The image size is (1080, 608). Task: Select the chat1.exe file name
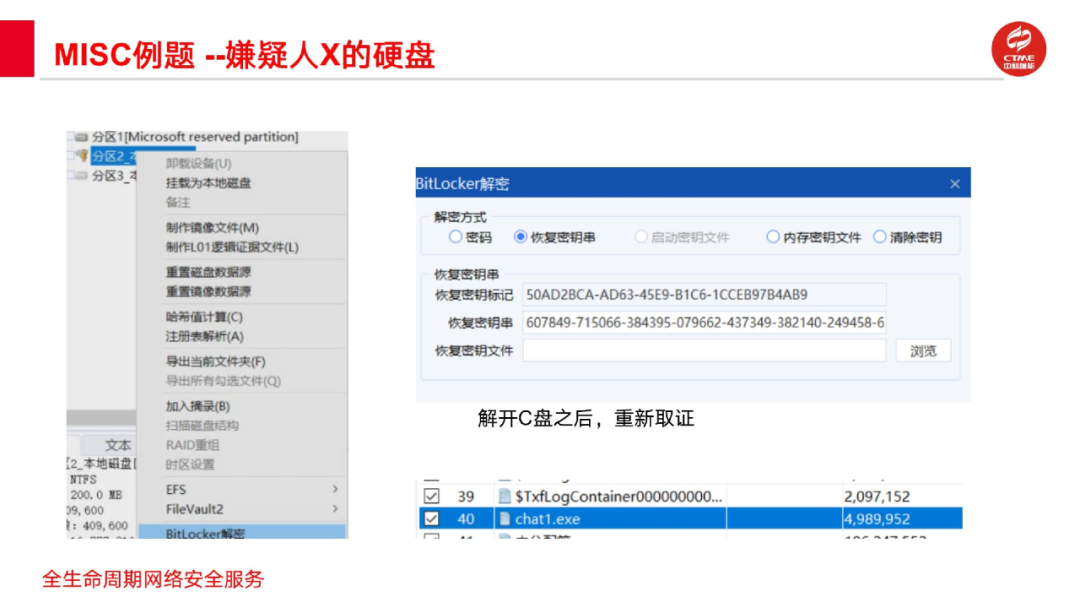548,518
